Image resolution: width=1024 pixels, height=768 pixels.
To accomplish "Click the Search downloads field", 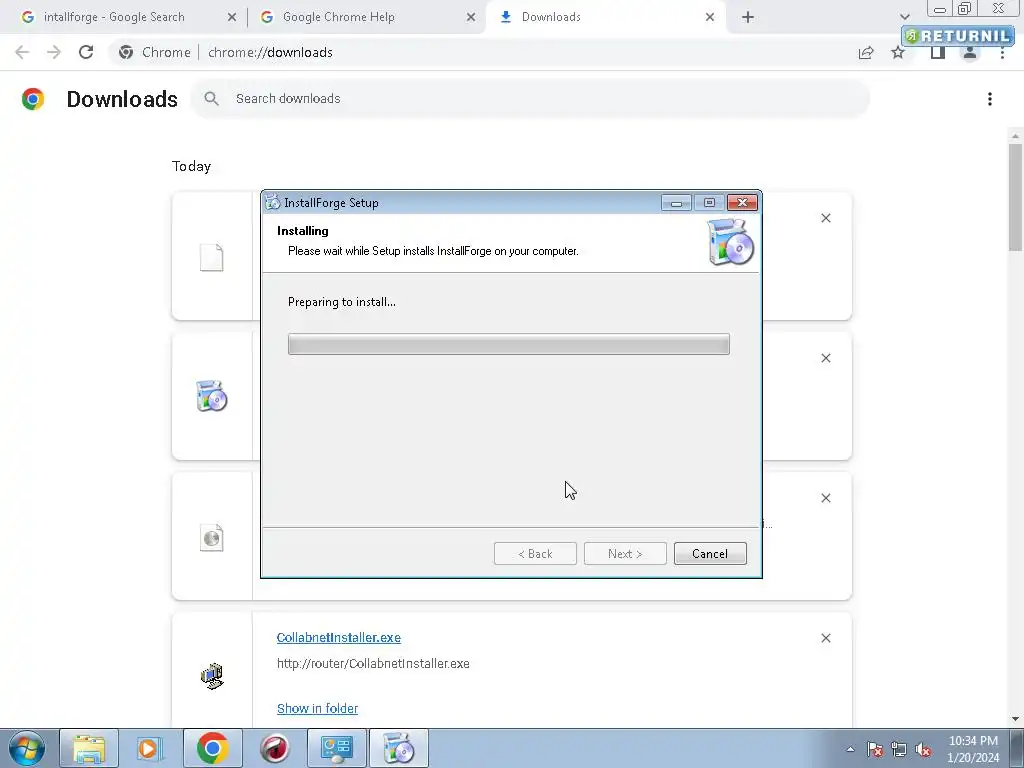I will pos(530,99).
